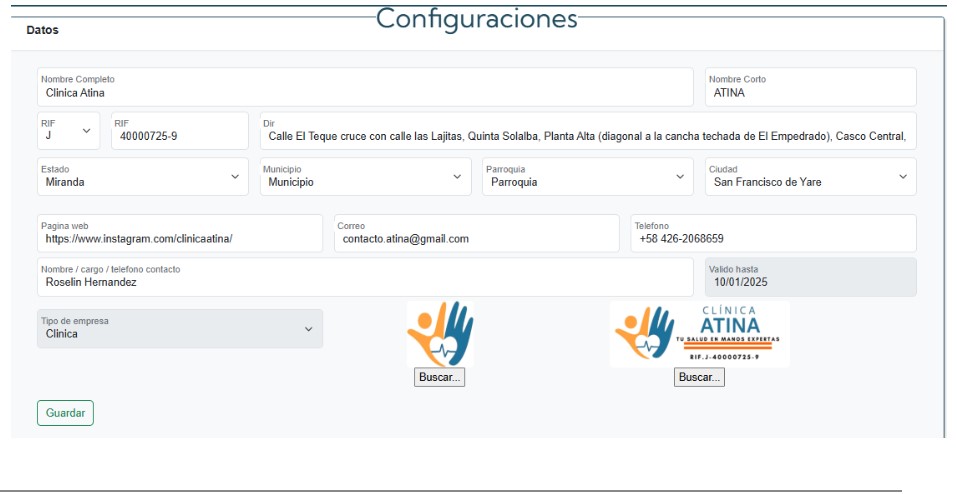Expand the Municipio dropdown
This screenshot has height=494, width=957.
pyautogui.click(x=366, y=176)
